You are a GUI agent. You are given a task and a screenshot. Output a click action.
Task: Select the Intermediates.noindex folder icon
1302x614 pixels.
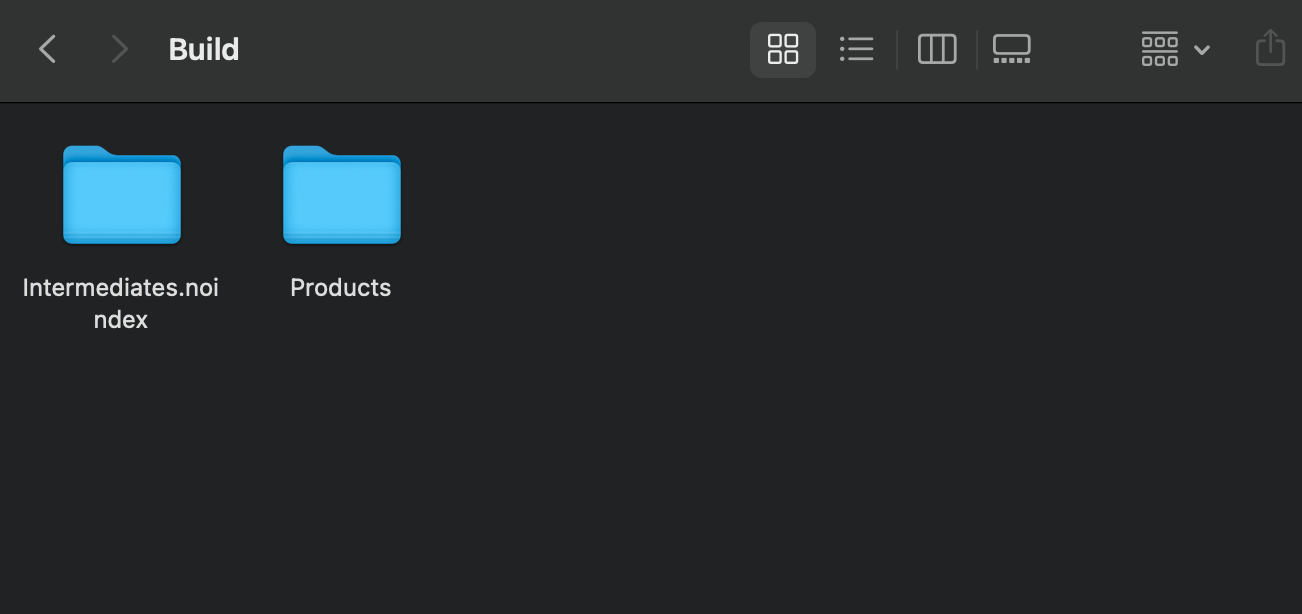[122, 195]
